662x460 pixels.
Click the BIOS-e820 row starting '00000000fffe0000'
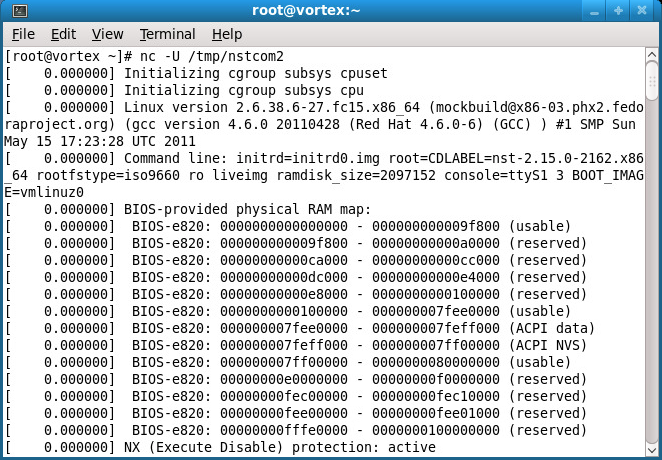coord(296,430)
